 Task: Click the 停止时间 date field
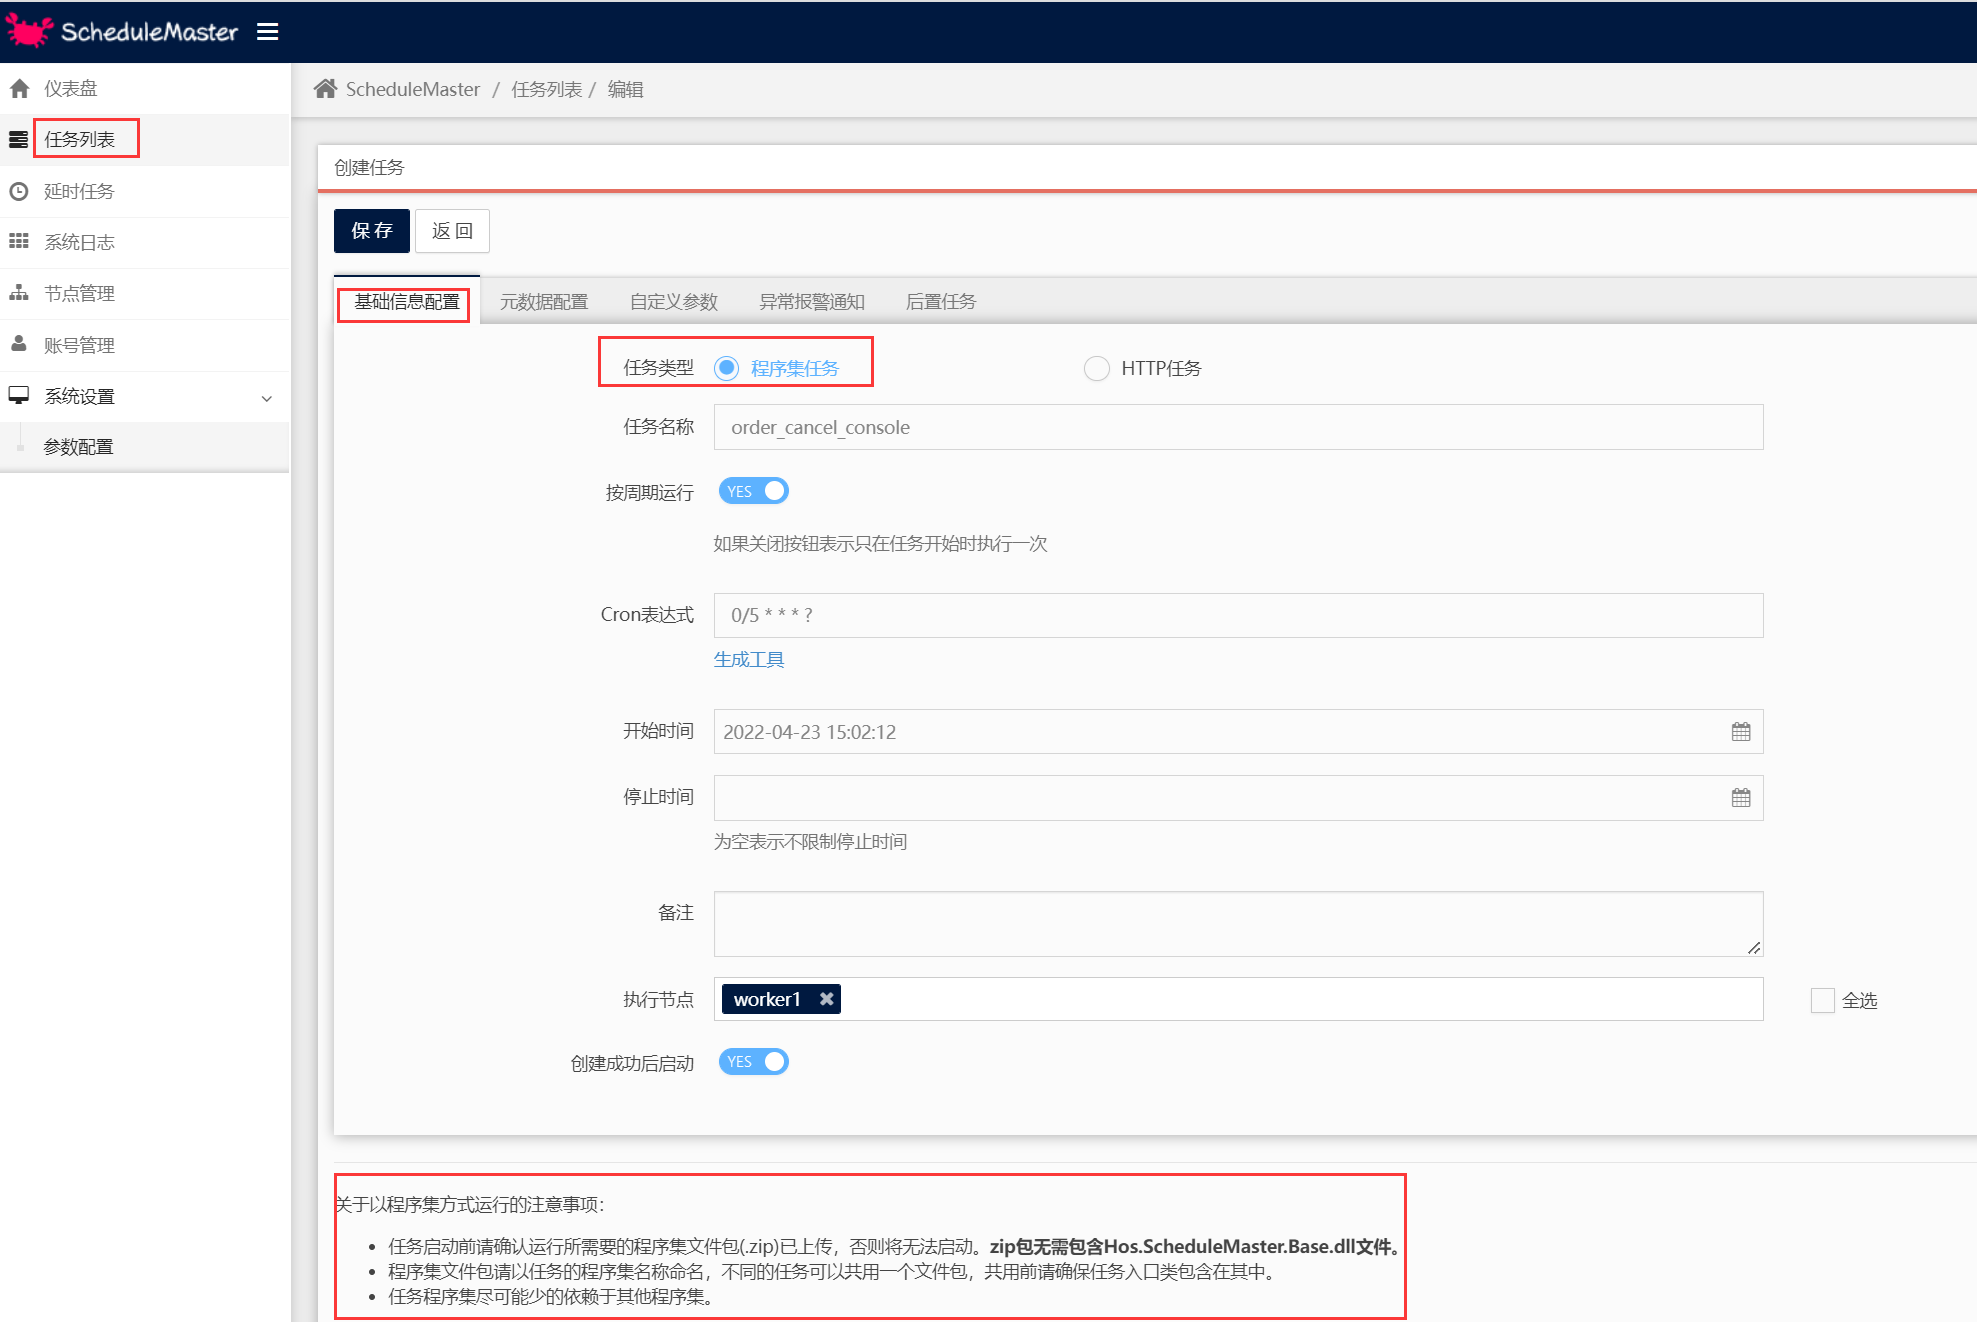click(1238, 798)
